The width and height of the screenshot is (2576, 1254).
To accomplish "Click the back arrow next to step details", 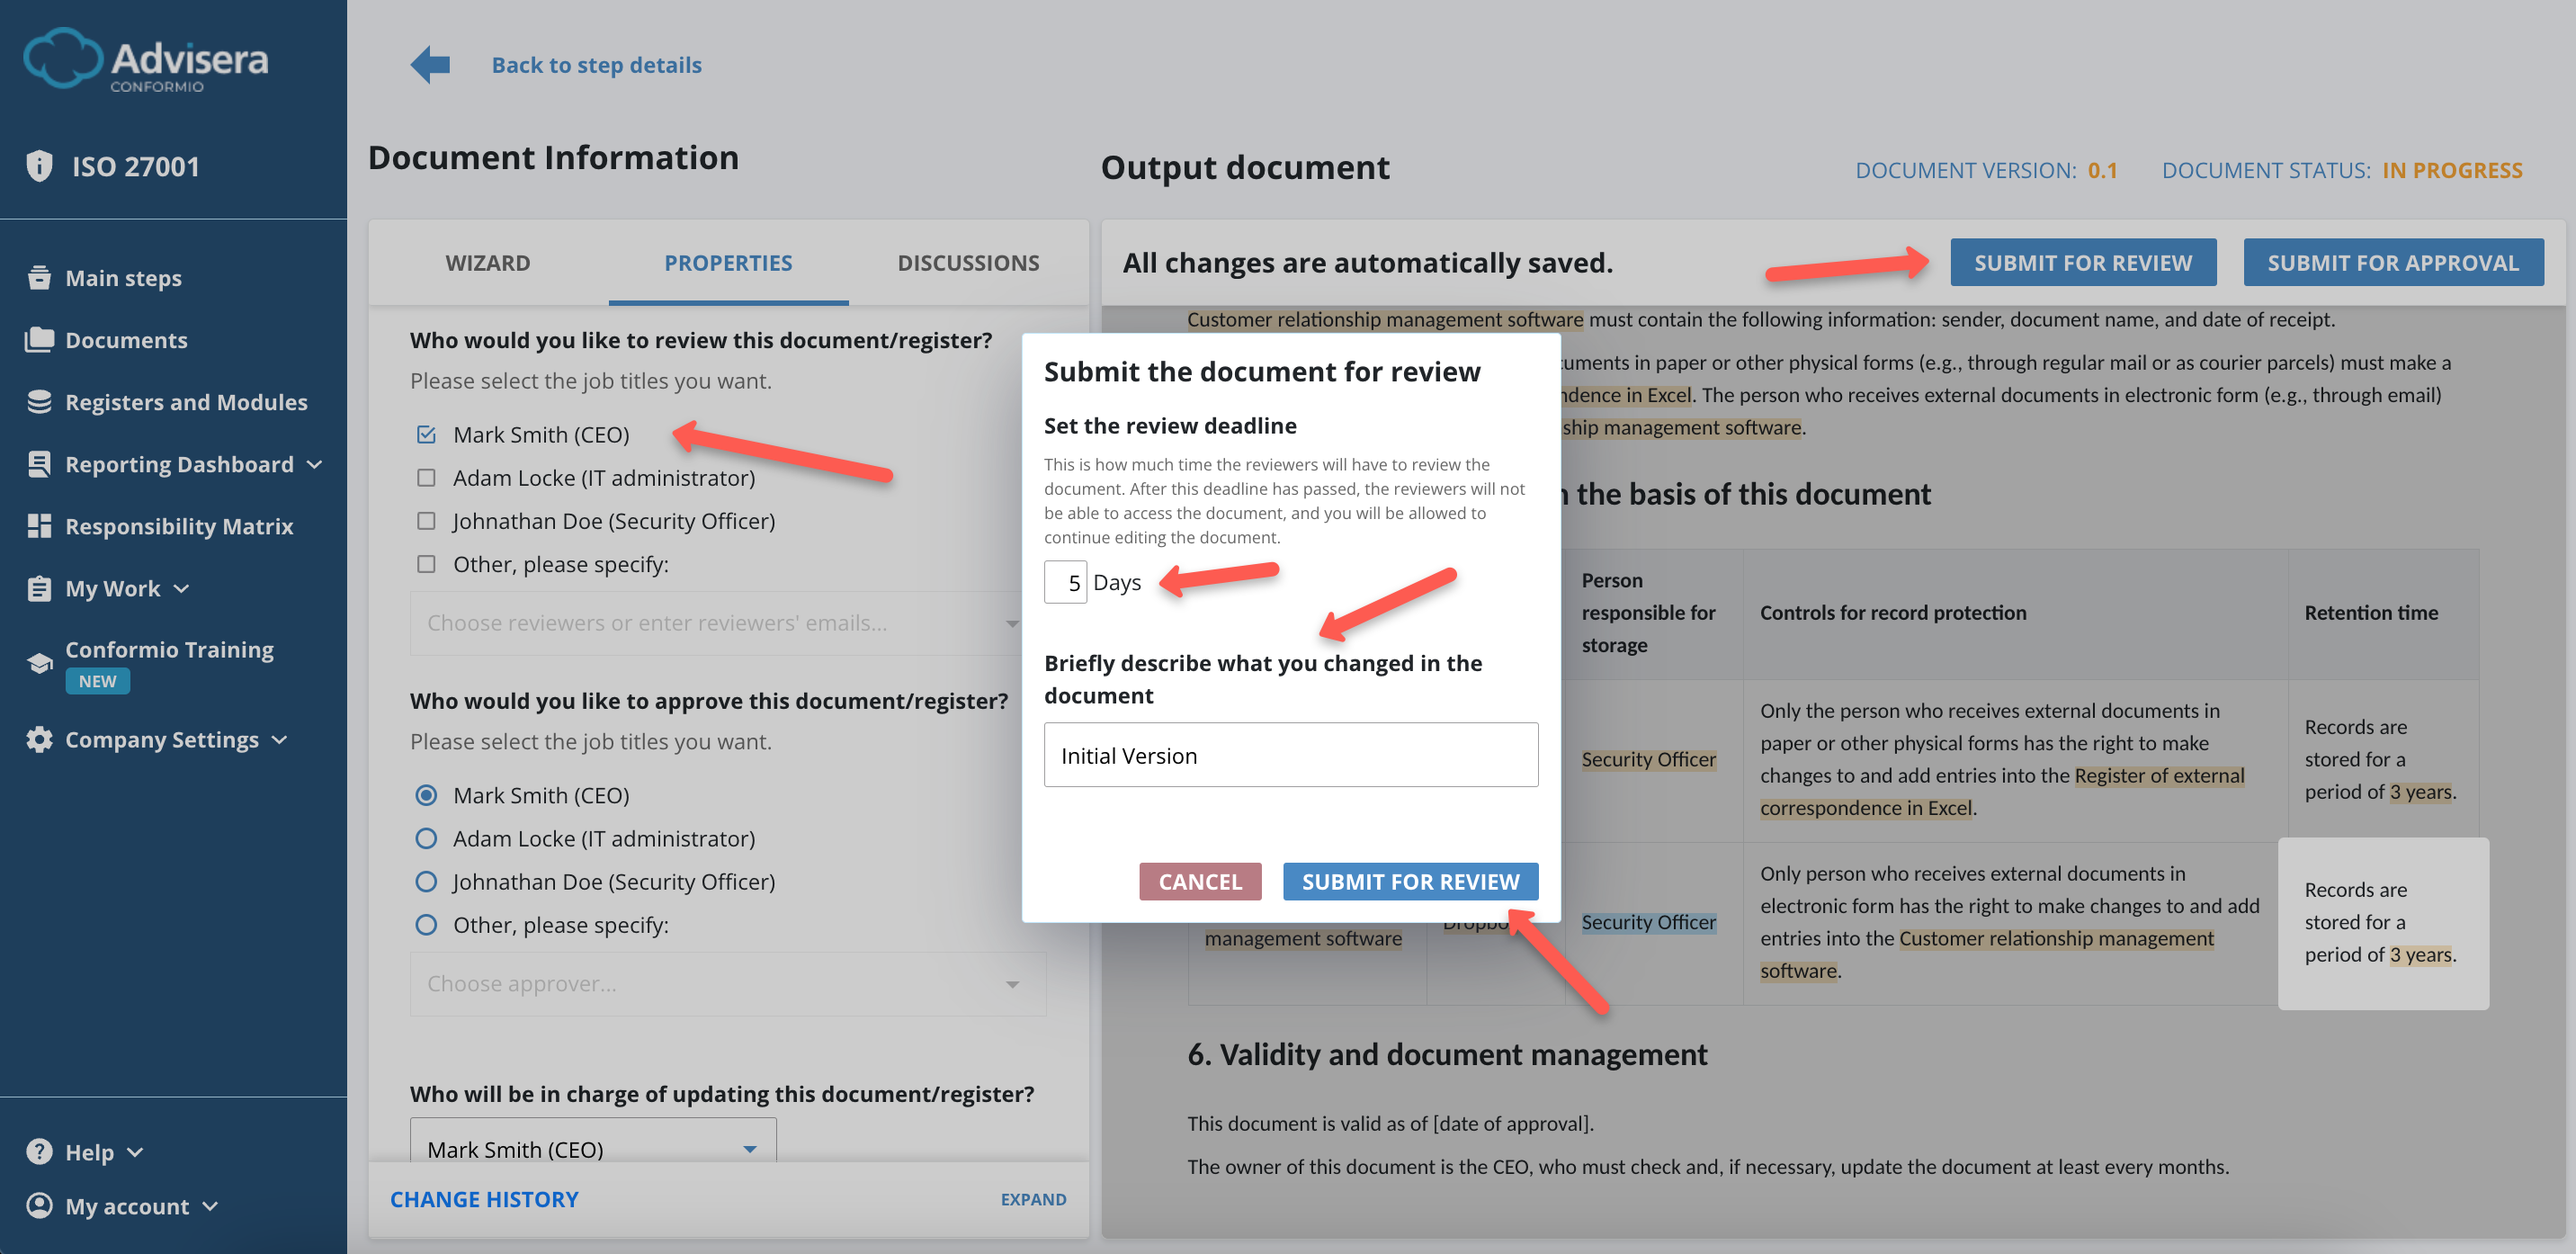I will point(429,63).
